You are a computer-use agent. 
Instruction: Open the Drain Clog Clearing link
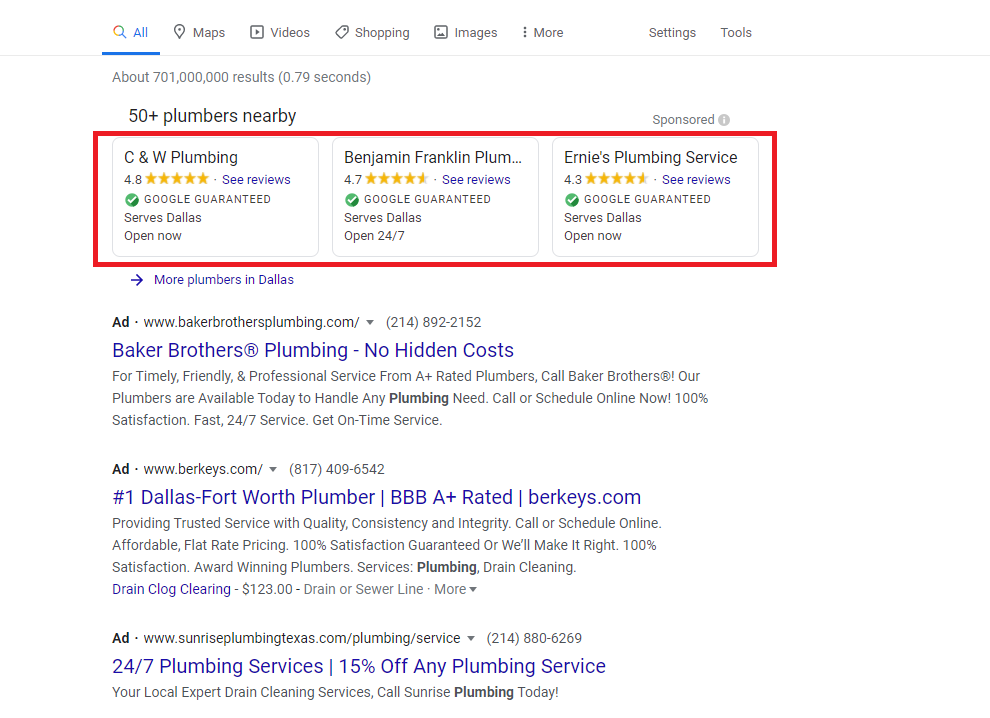coord(171,589)
